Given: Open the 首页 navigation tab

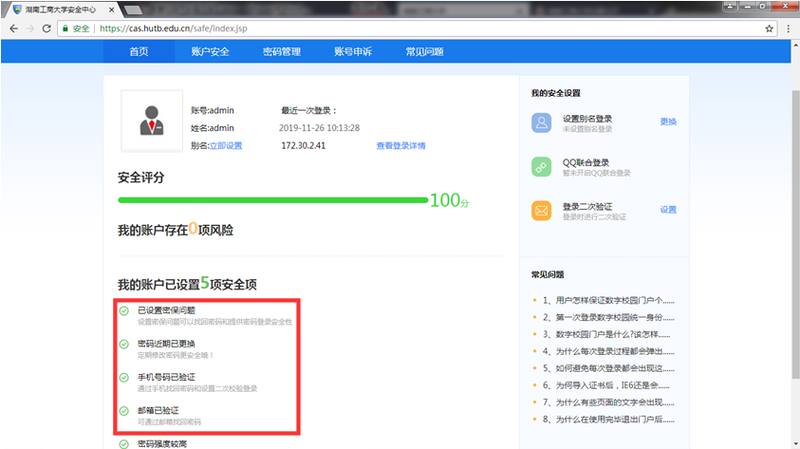Looking at the screenshot, I should [x=139, y=52].
